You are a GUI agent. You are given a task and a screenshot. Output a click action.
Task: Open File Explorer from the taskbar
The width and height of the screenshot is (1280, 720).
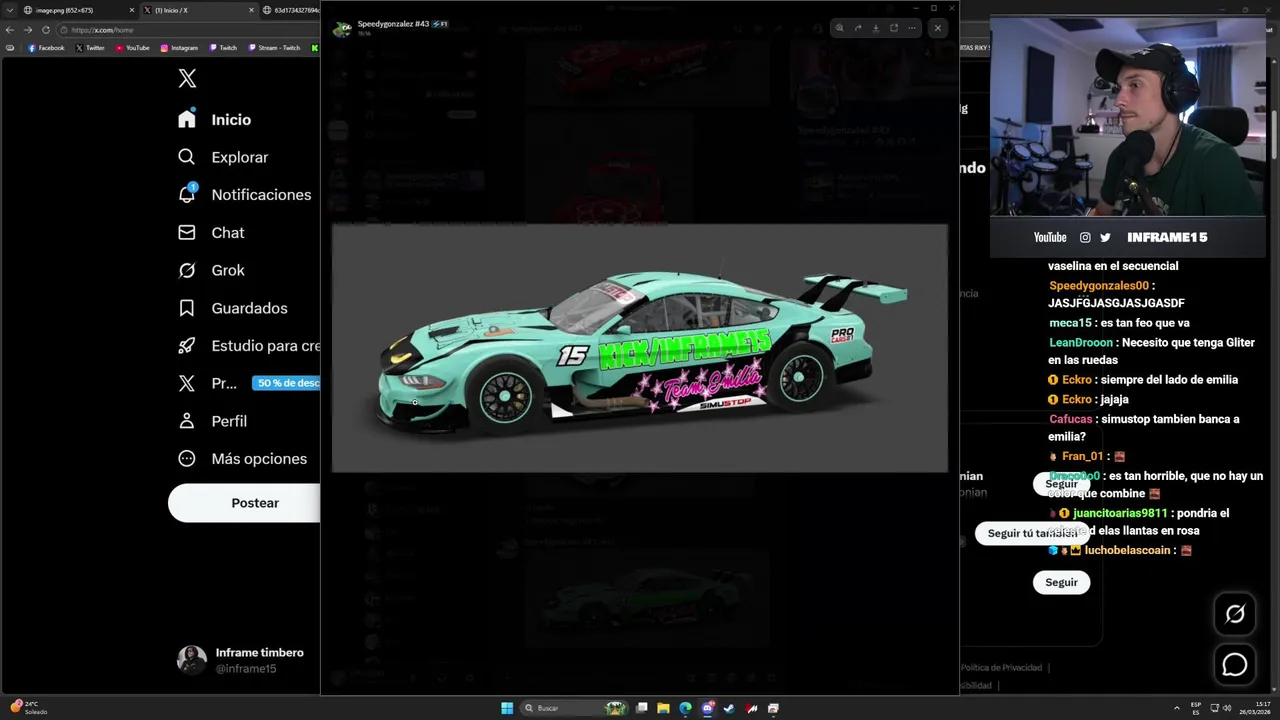(663, 708)
